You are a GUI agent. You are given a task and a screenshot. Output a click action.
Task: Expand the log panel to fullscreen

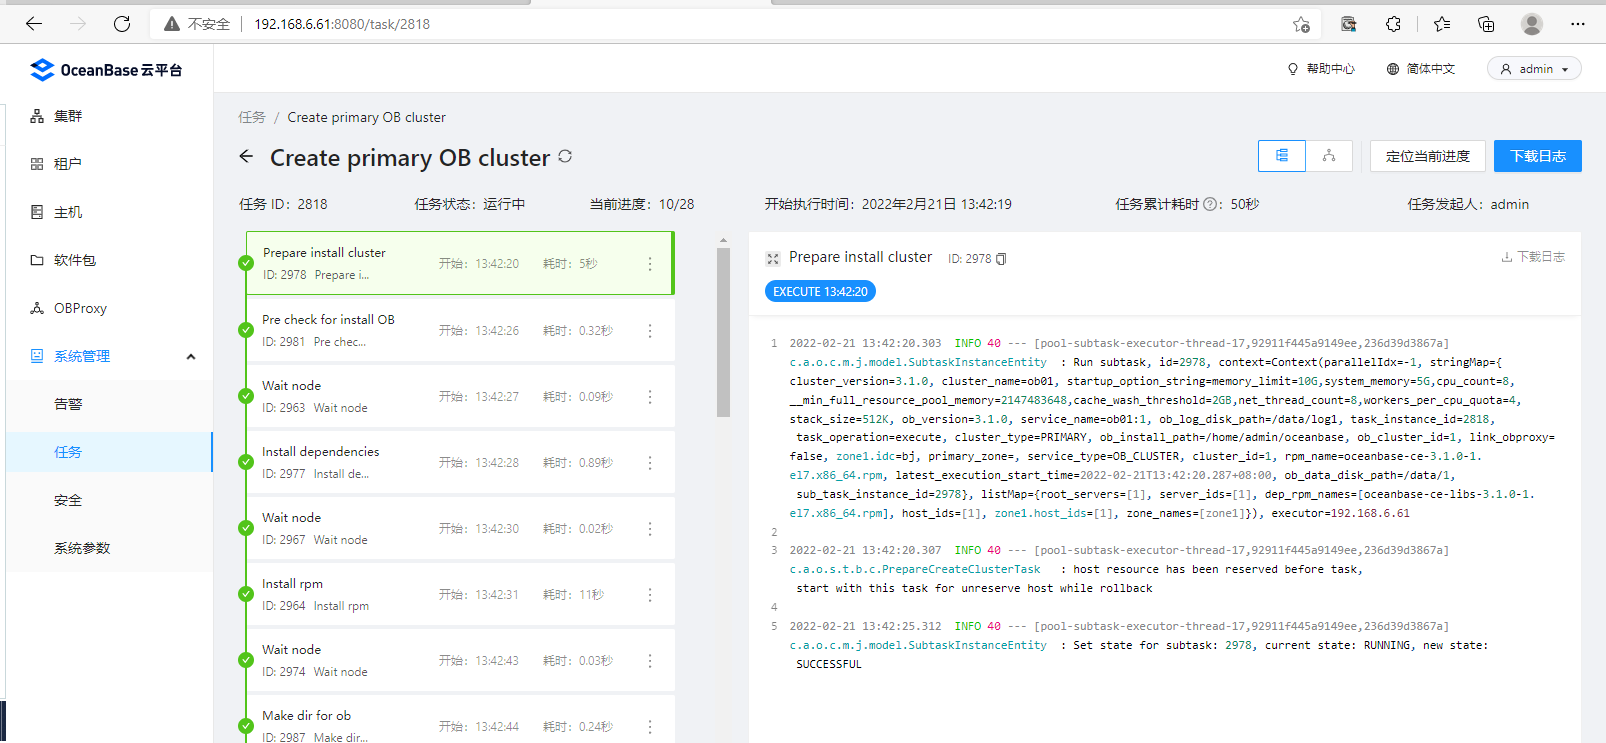pyautogui.click(x=773, y=259)
